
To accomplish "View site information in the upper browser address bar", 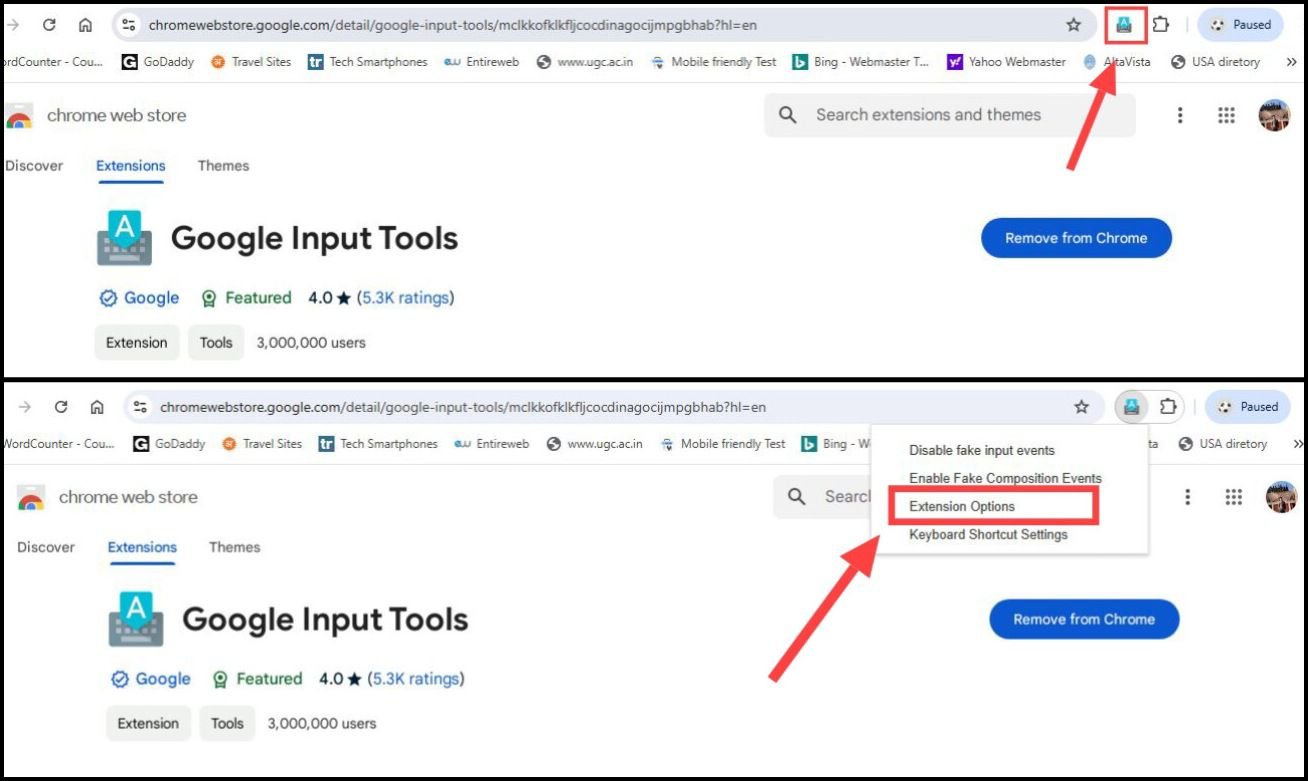I will pyautogui.click(x=128, y=25).
